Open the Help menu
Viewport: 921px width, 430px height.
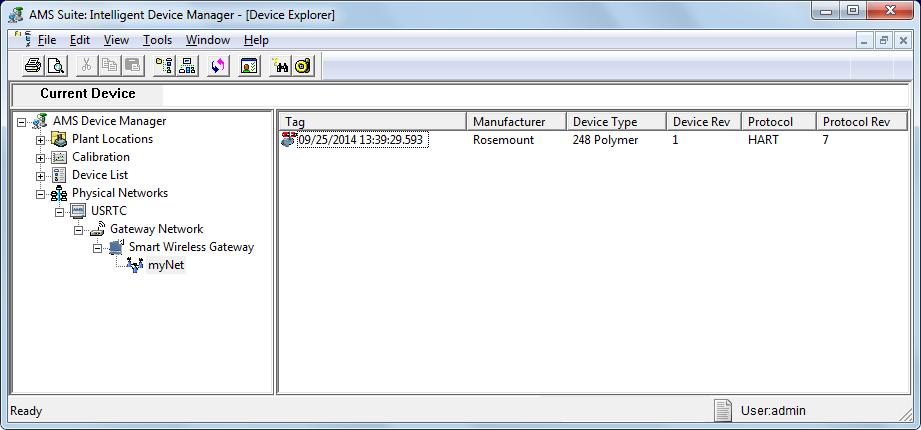[256, 40]
